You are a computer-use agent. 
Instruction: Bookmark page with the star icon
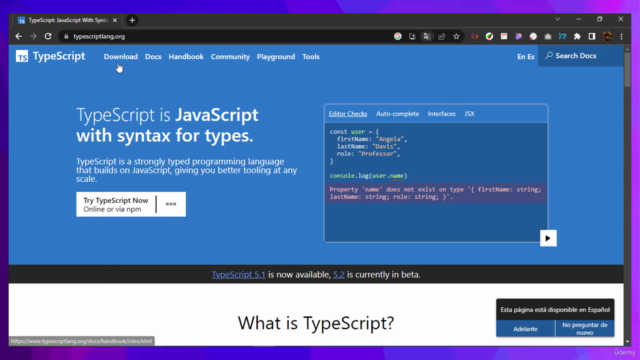tap(456, 36)
